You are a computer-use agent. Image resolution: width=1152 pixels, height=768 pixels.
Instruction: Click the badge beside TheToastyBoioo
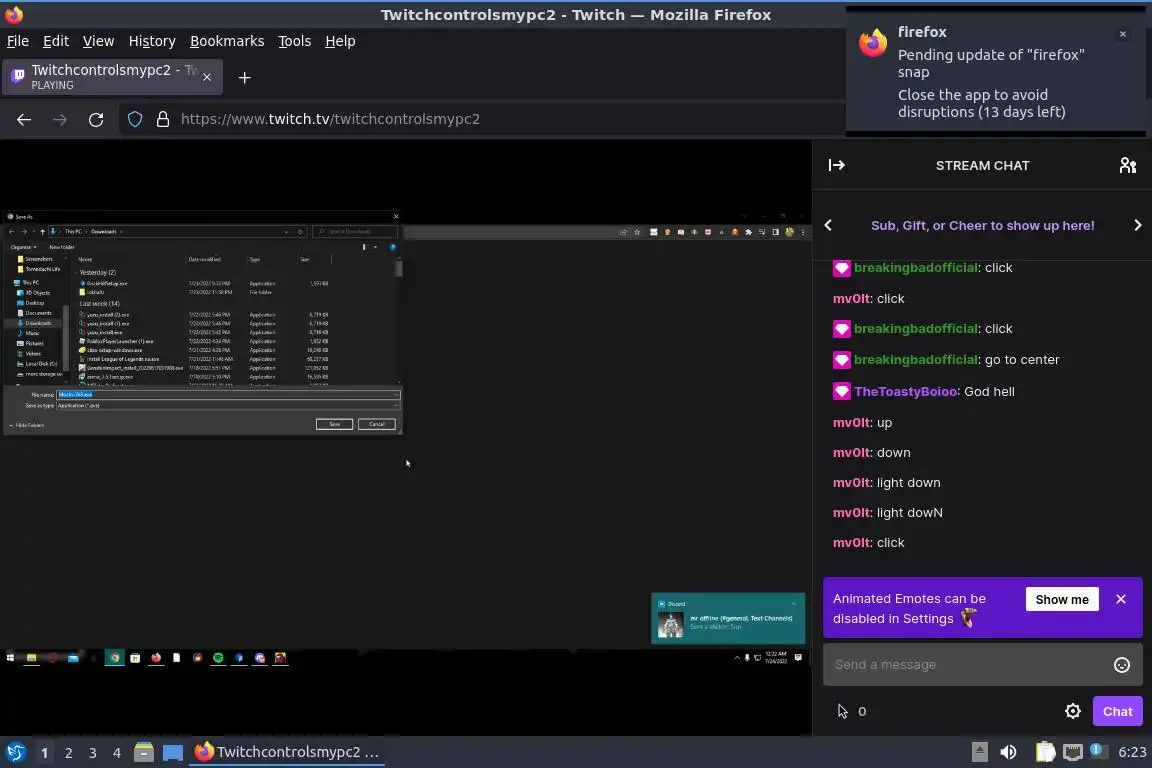coord(841,392)
